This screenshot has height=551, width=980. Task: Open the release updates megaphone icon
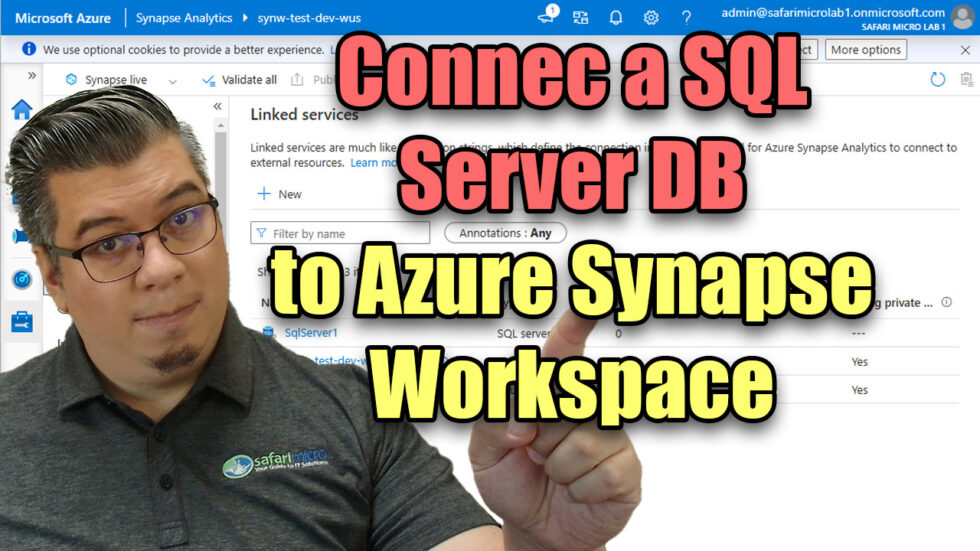(547, 17)
